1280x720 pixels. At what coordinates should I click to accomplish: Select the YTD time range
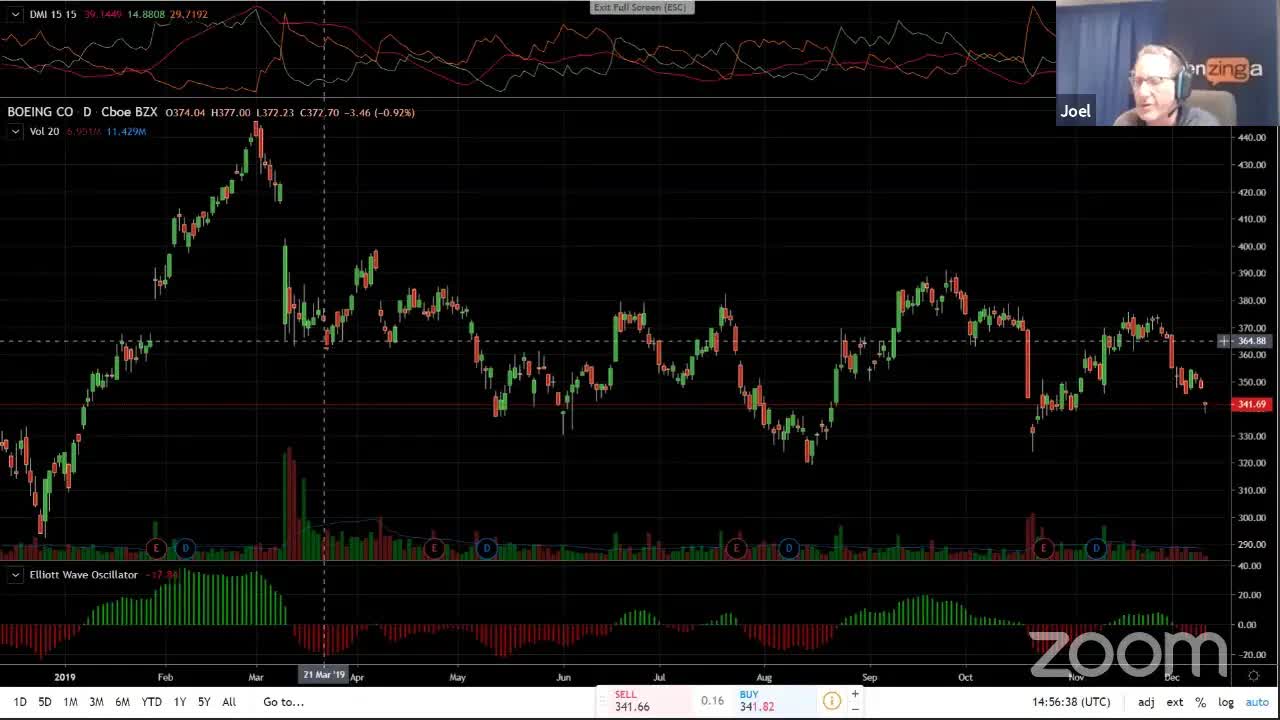pyautogui.click(x=151, y=702)
